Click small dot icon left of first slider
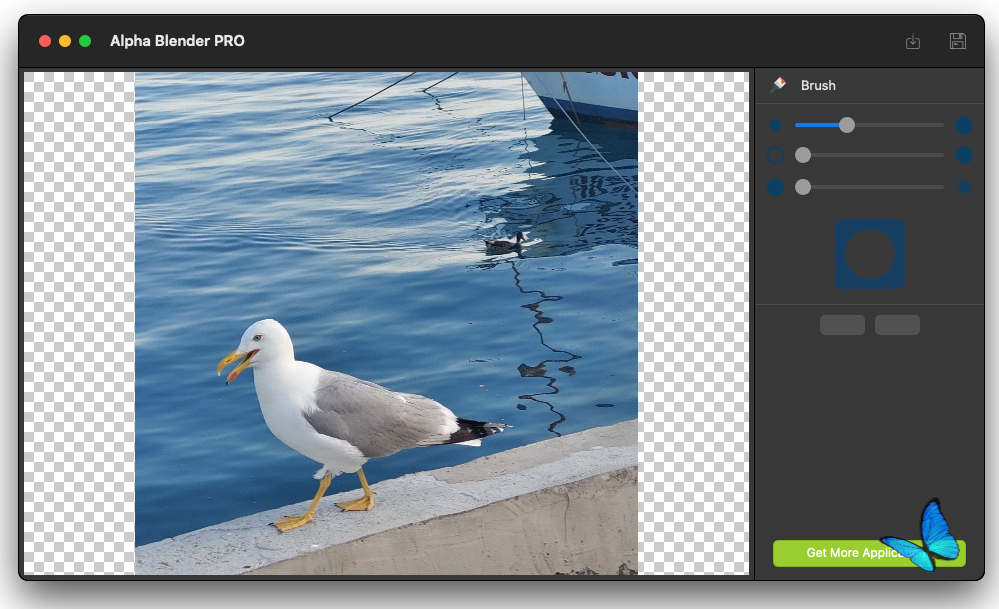Screen dimensions: 999x609 tap(775, 125)
